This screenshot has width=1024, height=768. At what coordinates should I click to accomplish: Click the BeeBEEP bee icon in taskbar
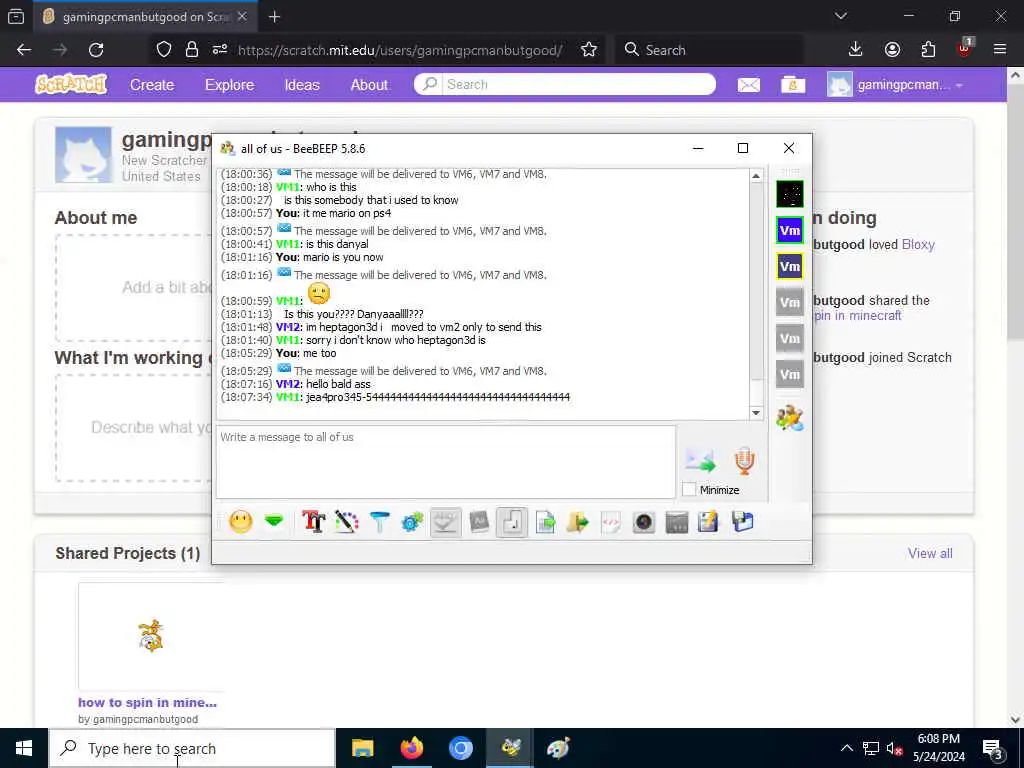(x=510, y=748)
